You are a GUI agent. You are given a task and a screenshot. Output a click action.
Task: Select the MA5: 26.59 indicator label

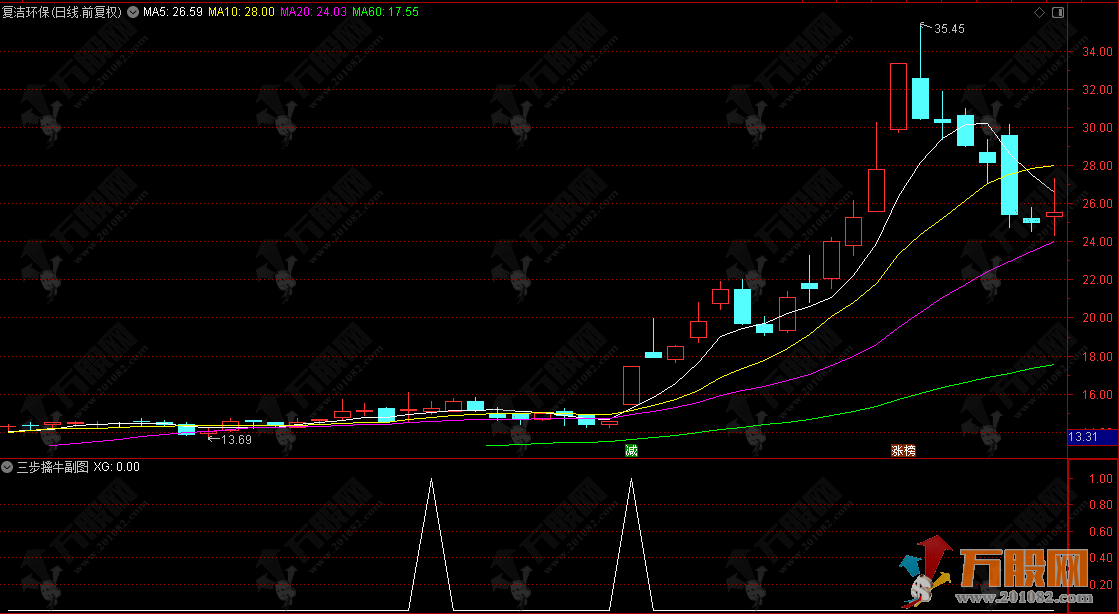click(172, 13)
